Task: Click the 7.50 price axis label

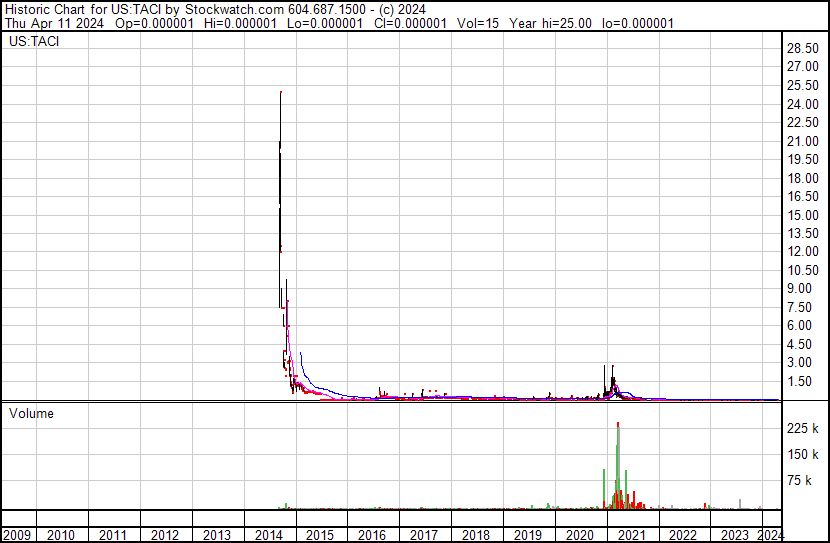Action: [799, 307]
